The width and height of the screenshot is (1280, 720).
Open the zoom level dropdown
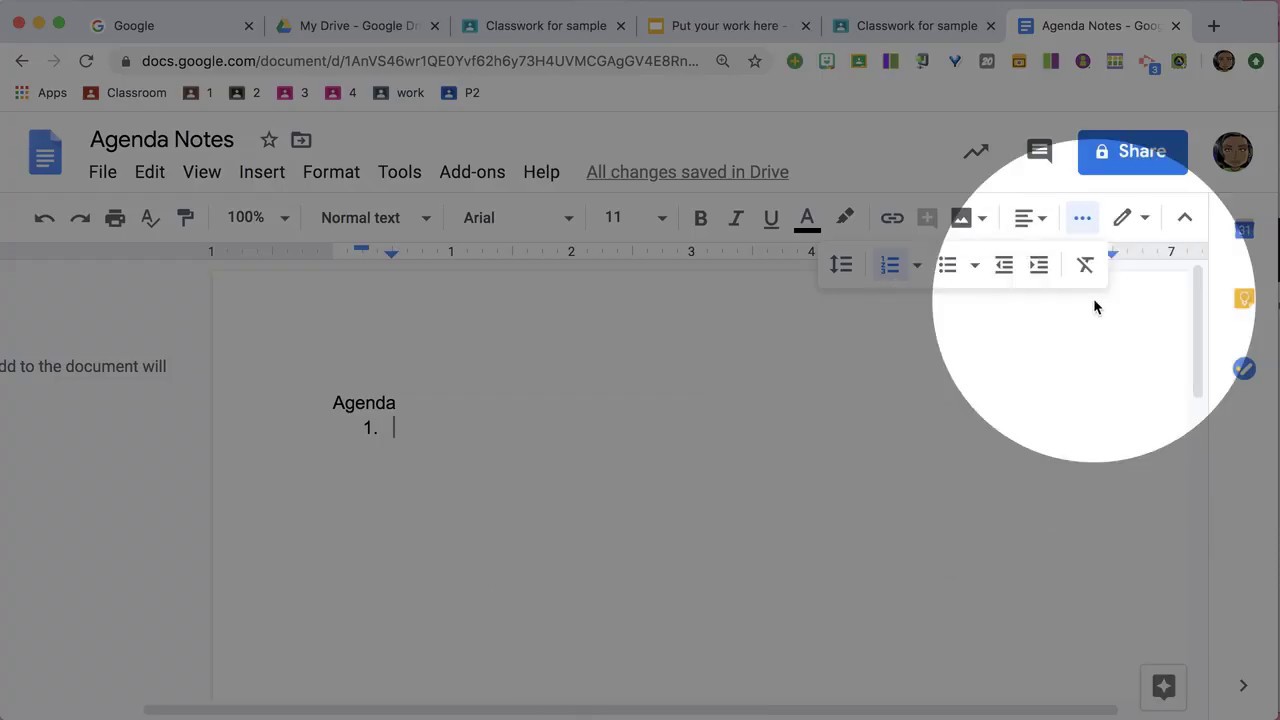coord(258,218)
